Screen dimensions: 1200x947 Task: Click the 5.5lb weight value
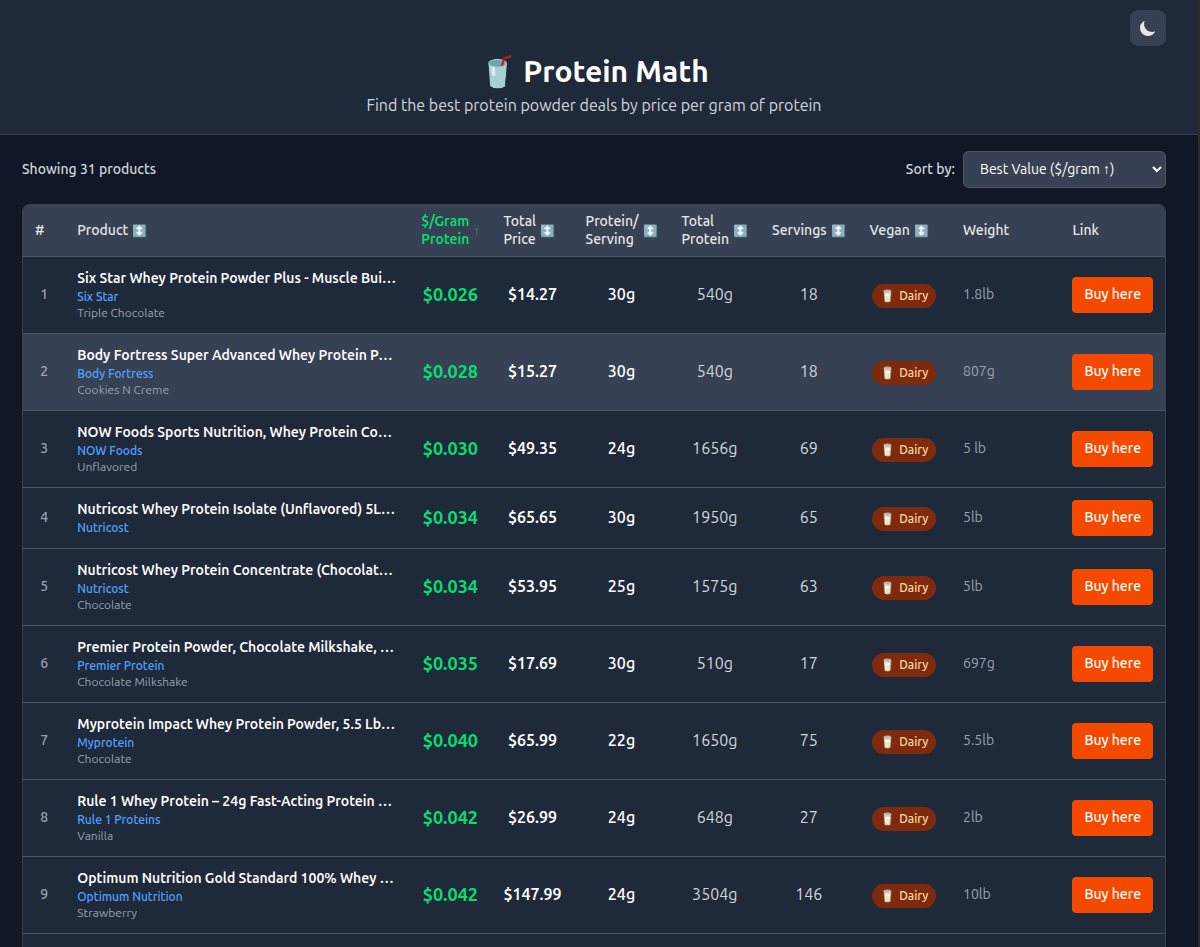(978, 740)
